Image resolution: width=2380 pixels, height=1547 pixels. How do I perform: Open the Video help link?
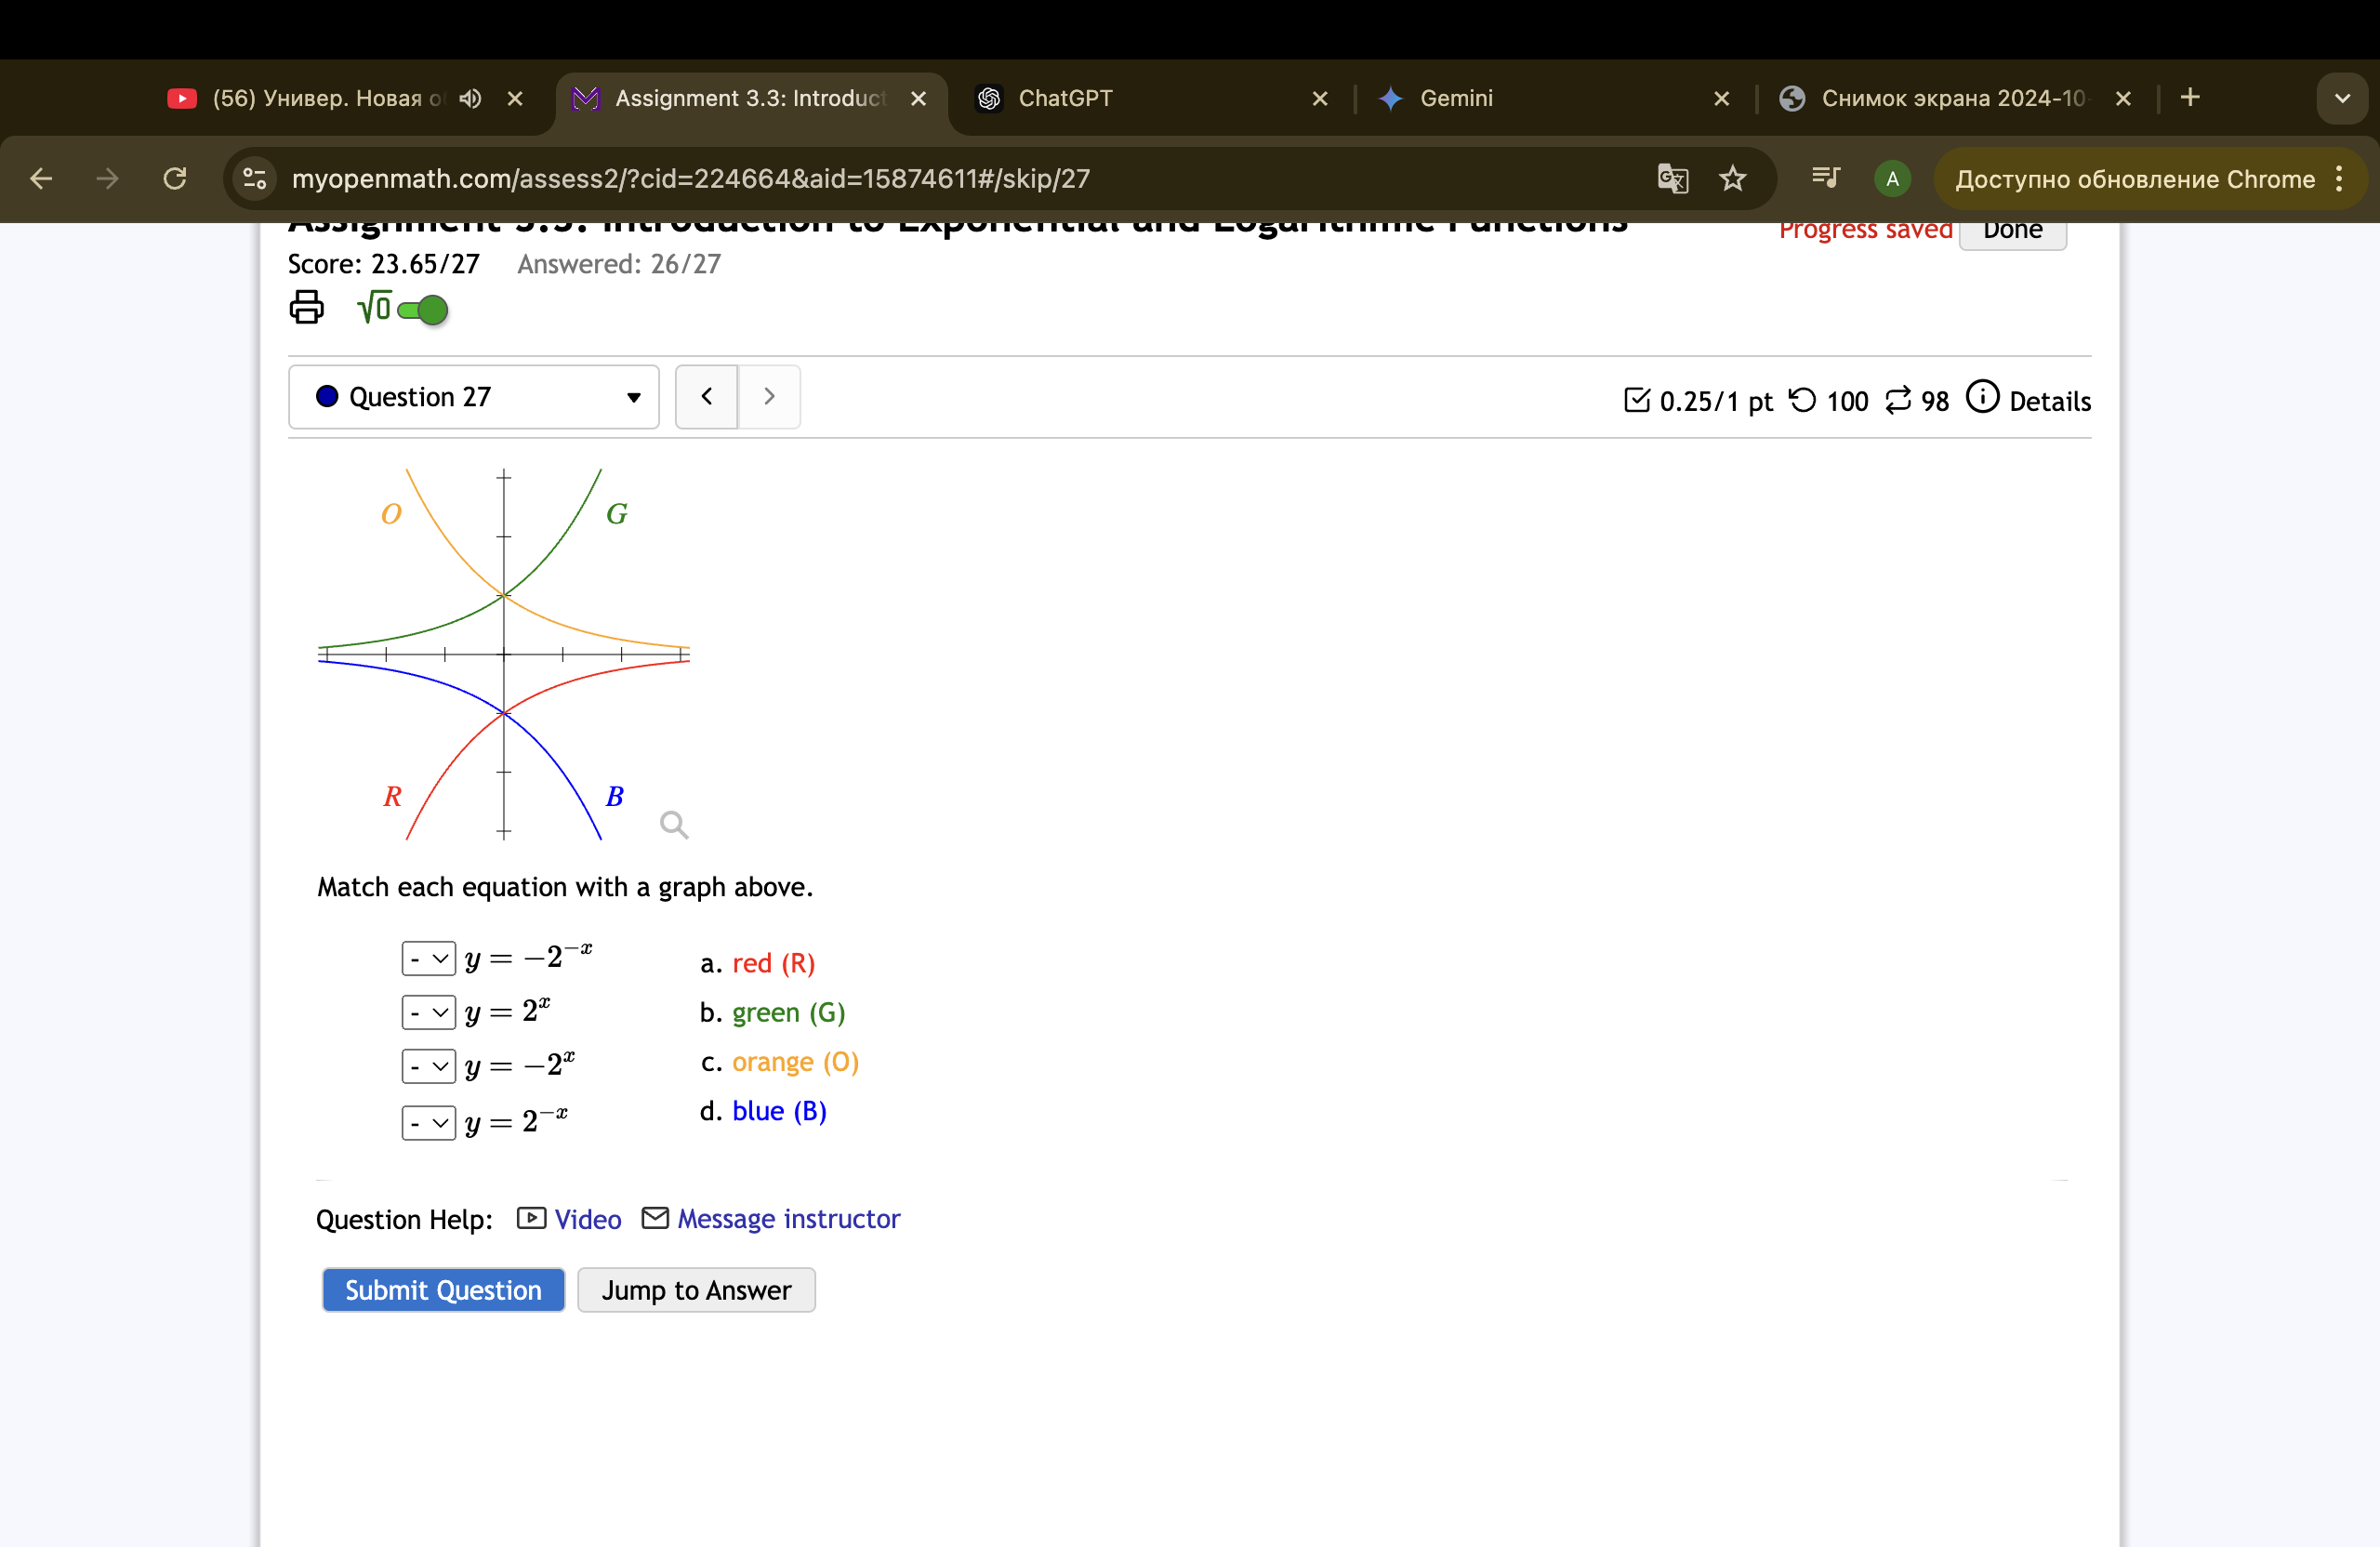point(569,1219)
